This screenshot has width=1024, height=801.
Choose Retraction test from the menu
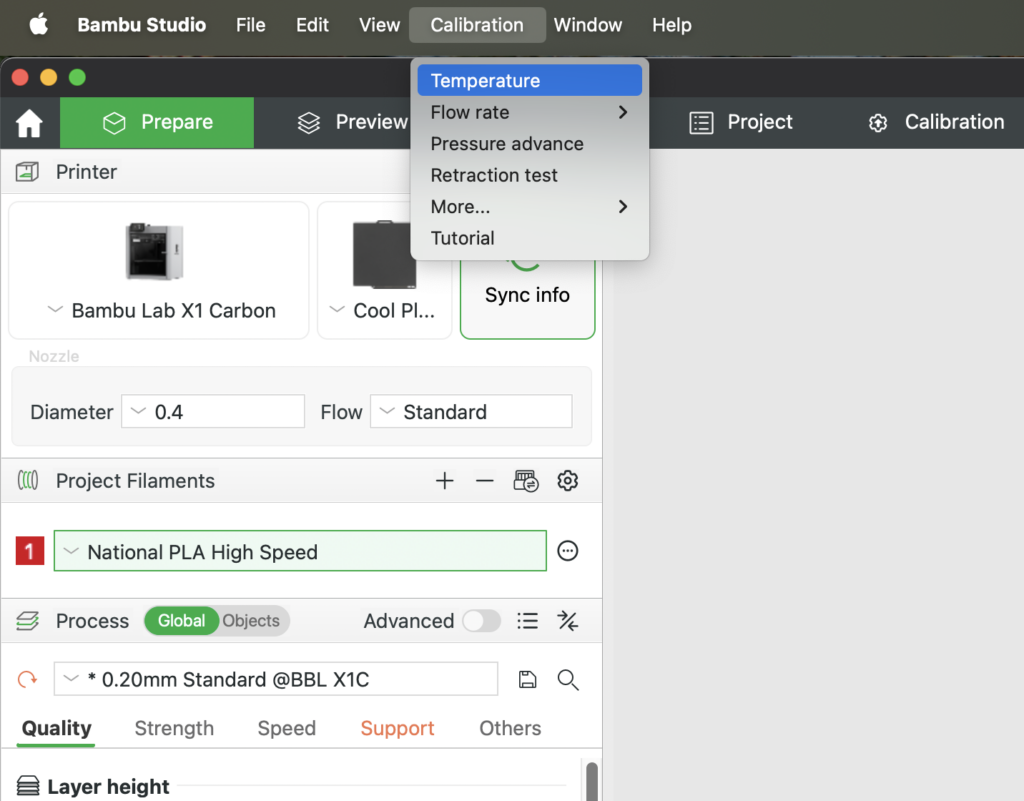pyautogui.click(x=530, y=175)
